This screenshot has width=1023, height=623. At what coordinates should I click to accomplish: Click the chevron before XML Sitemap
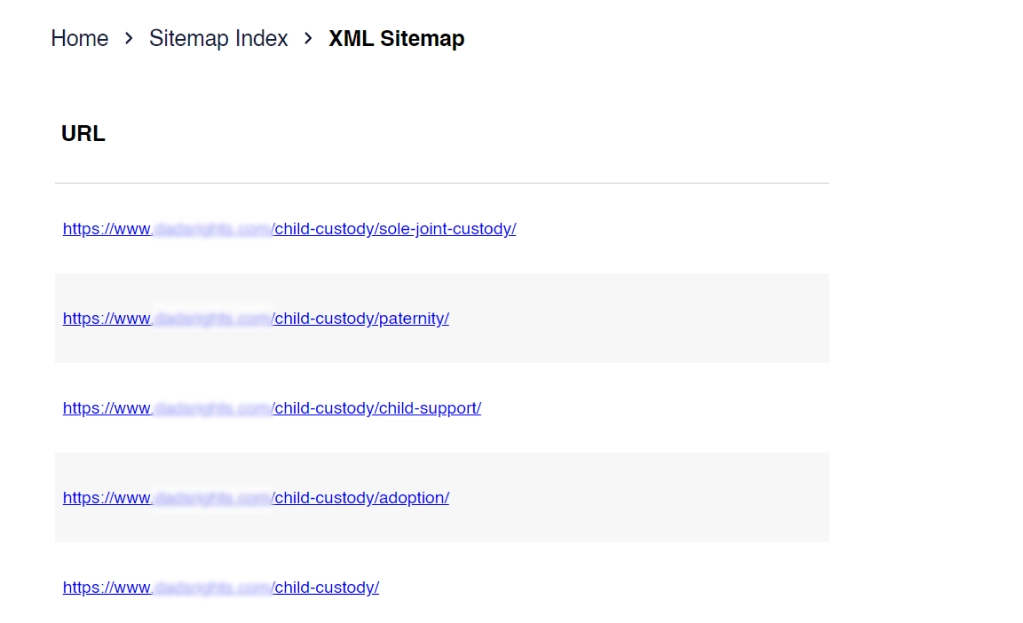coord(308,39)
